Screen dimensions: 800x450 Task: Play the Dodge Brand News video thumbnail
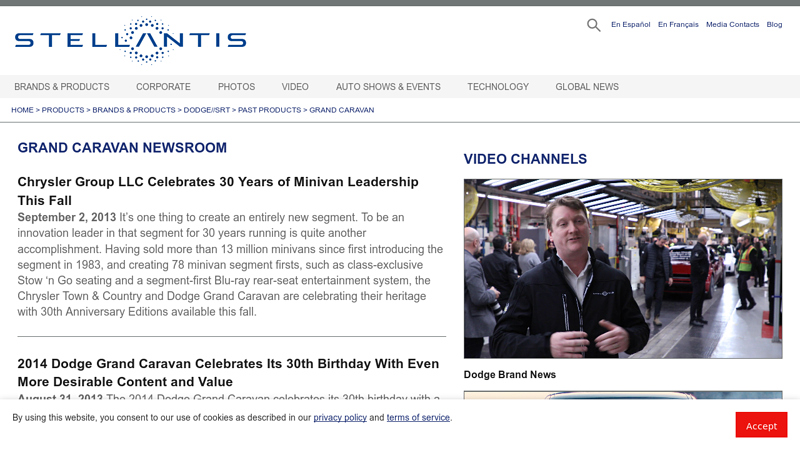point(622,268)
